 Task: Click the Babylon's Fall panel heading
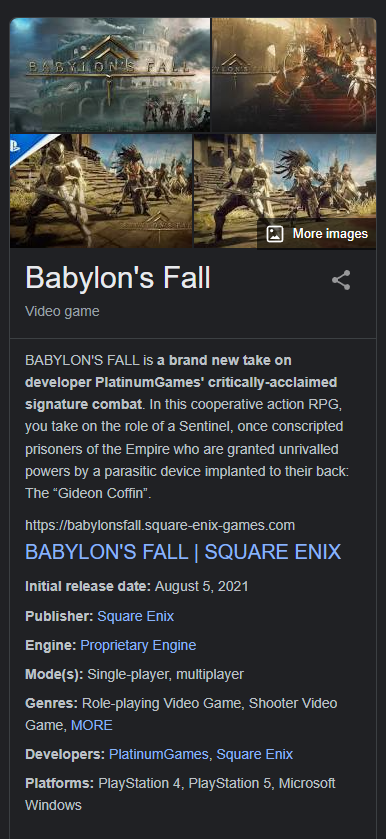tap(118, 278)
